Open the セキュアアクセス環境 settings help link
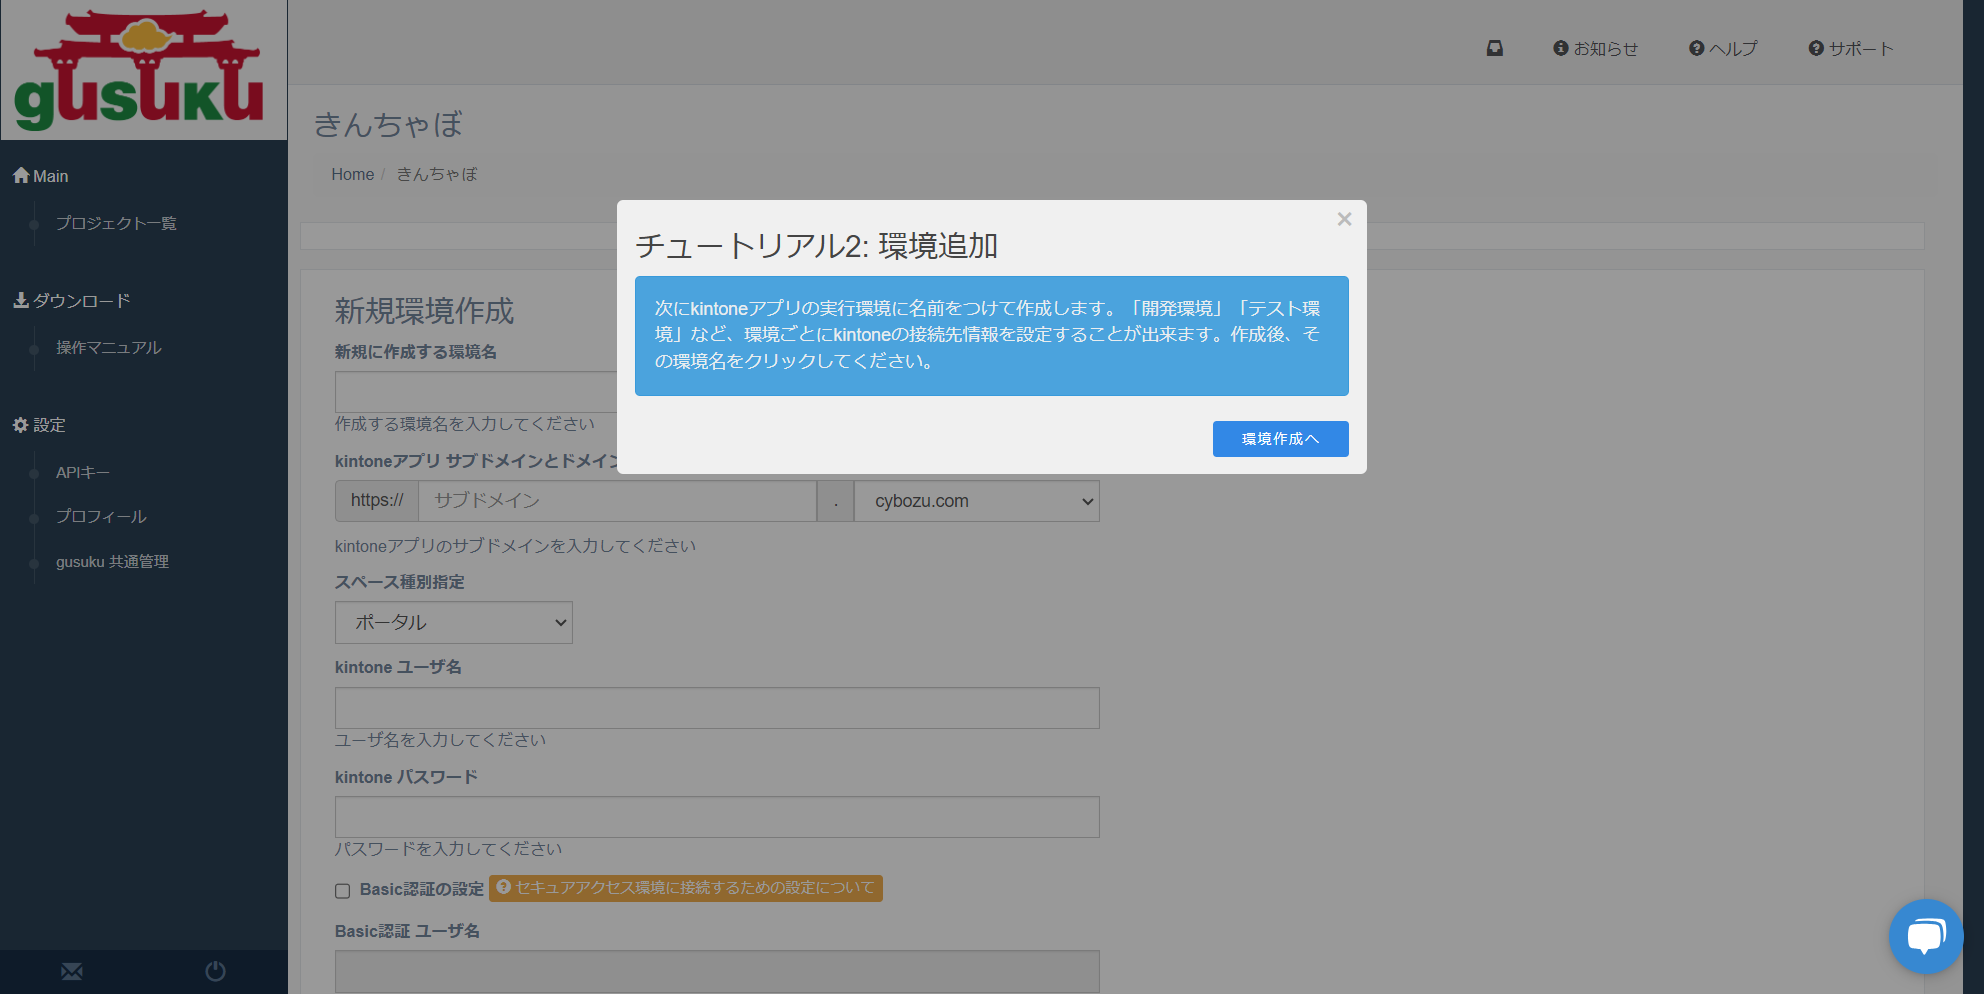Screen dimensions: 1984x994 686,888
